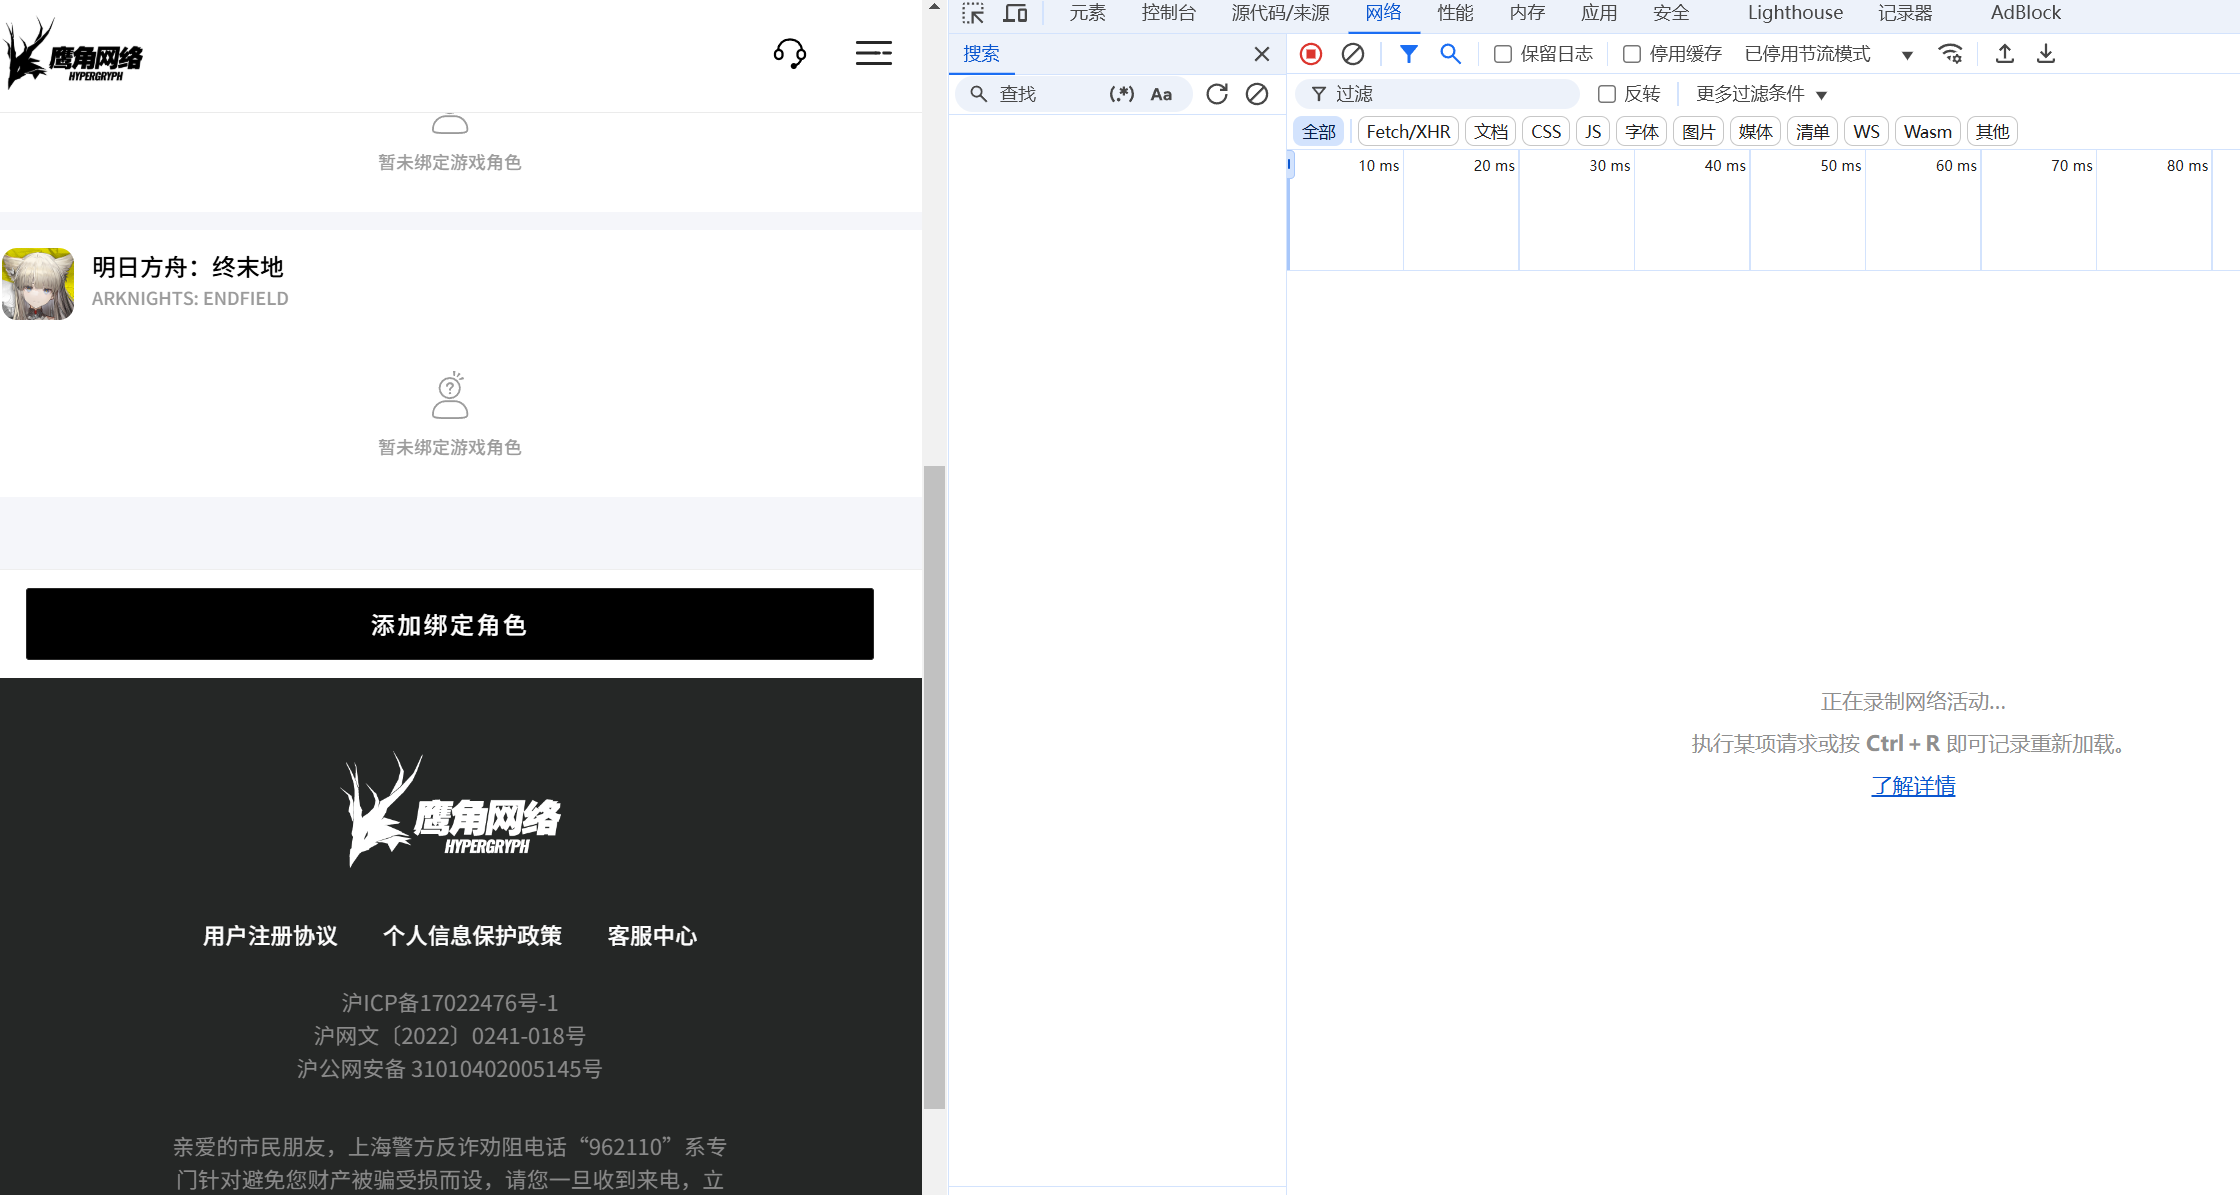Toggle the network filter funnel icon
2240x1195 pixels.
tap(1408, 54)
